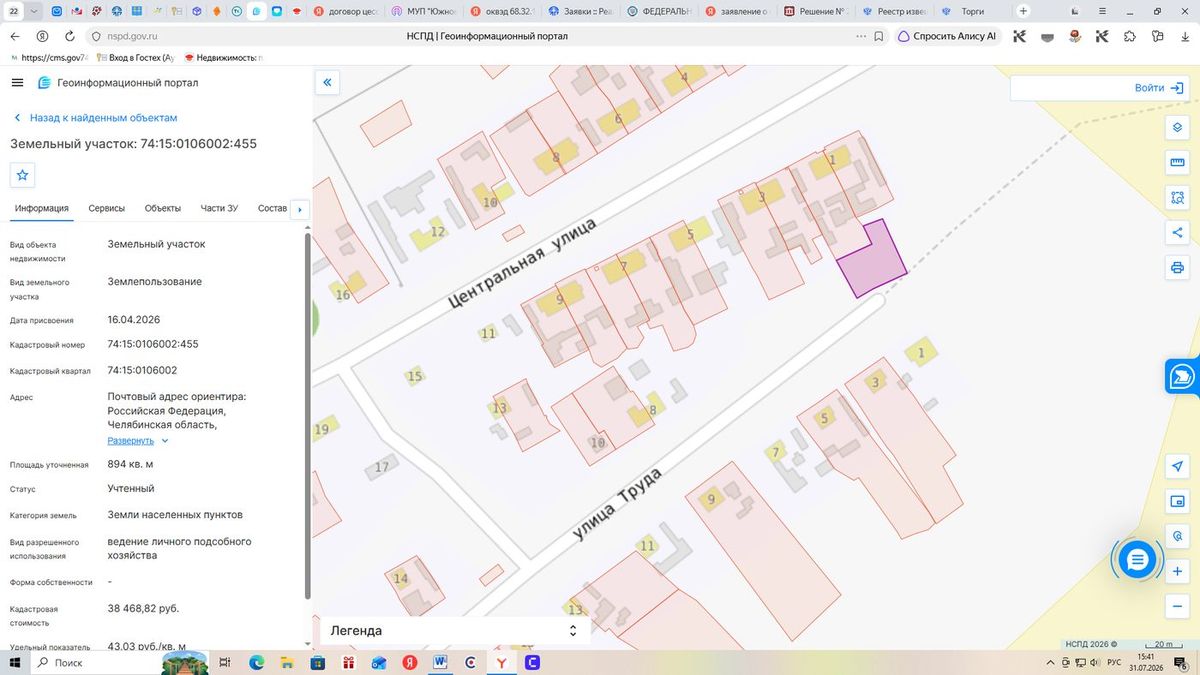This screenshot has width=1200, height=675.
Task: Open the blue side feedback widget
Action: [1182, 376]
